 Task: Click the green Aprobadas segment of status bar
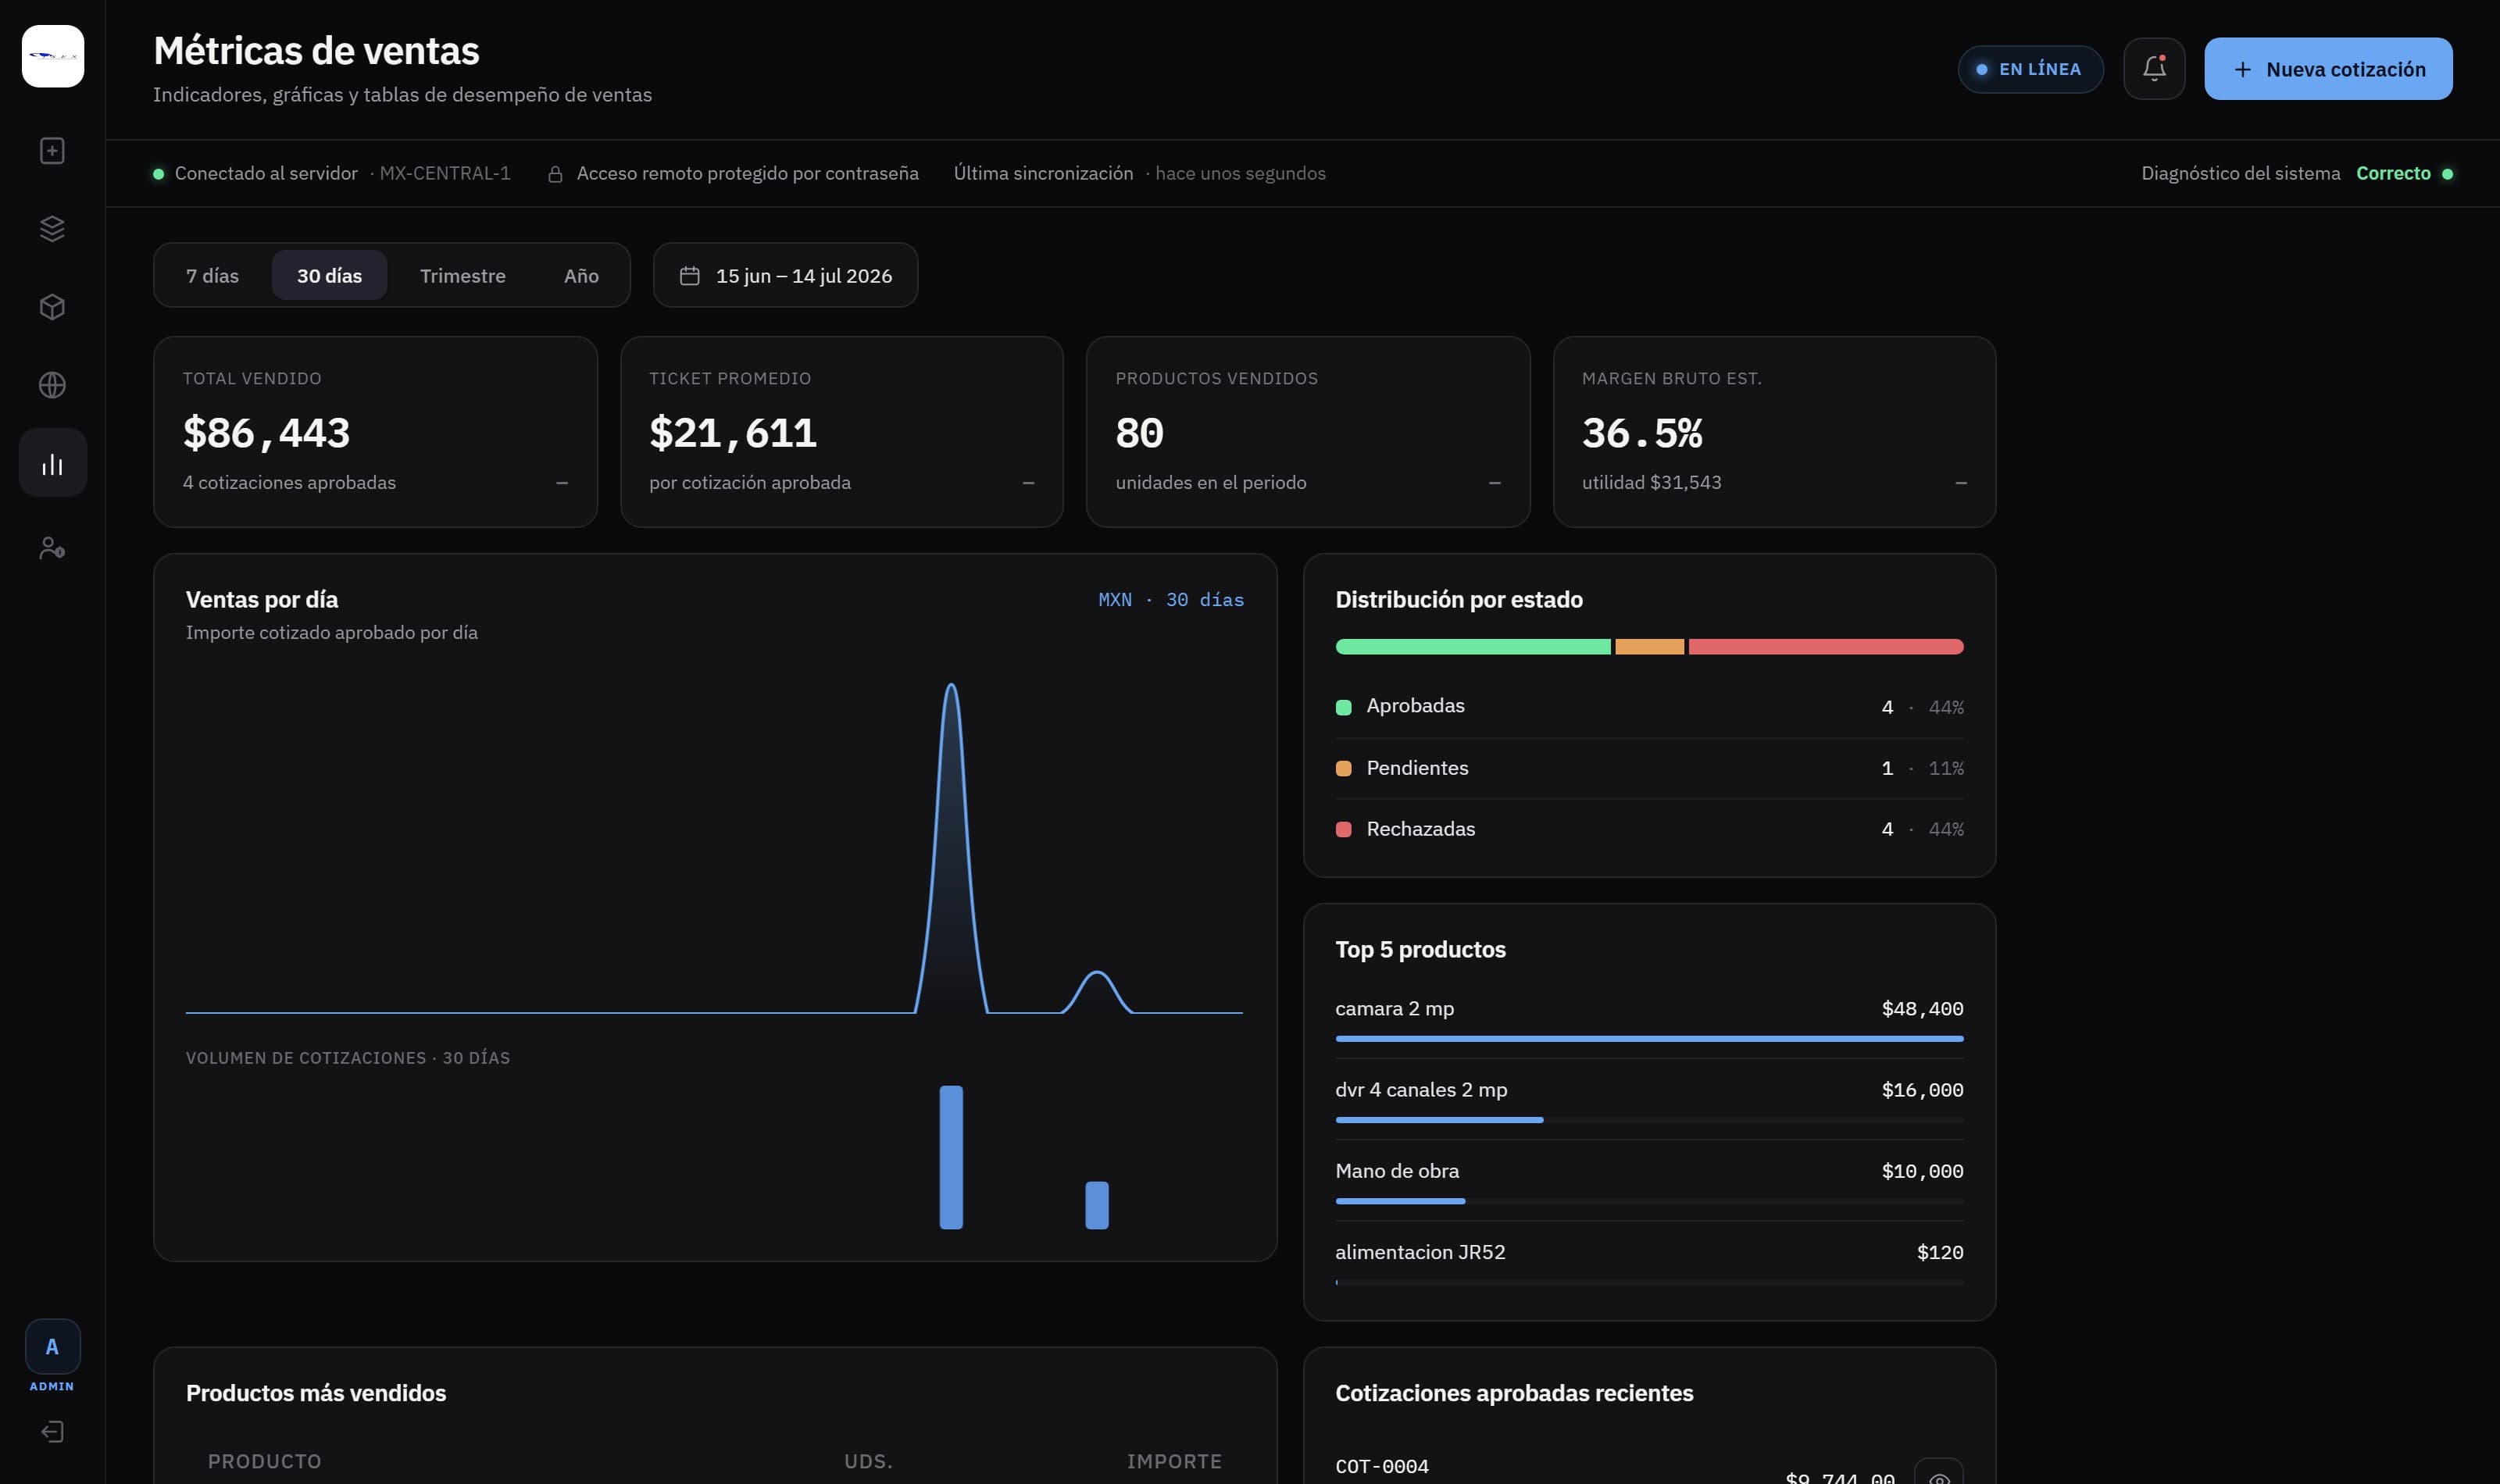click(1473, 647)
